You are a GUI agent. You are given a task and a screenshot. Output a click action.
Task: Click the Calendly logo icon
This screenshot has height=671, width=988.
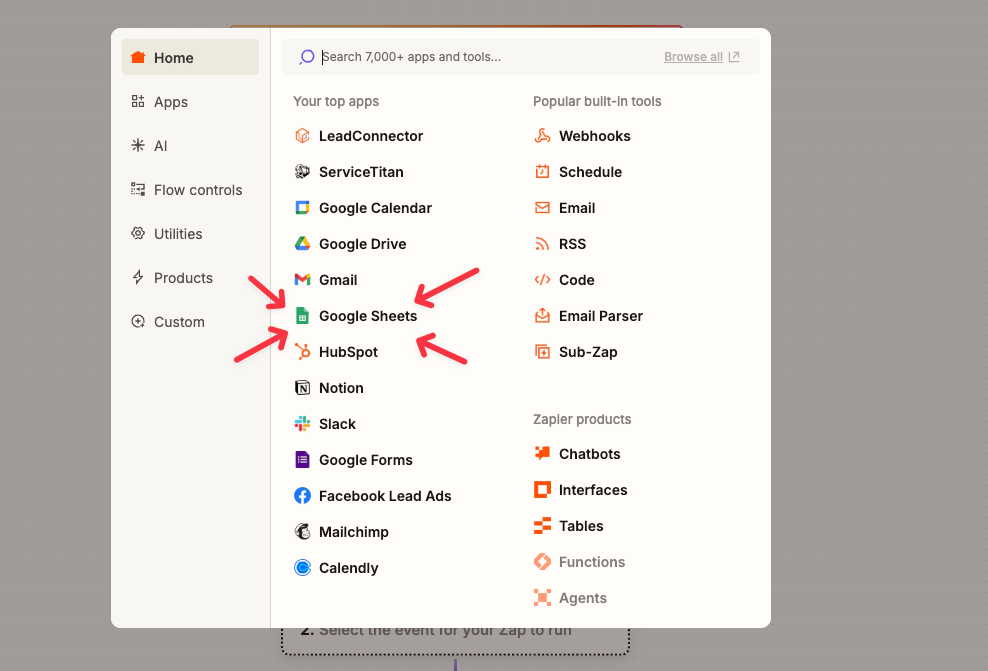click(x=302, y=568)
